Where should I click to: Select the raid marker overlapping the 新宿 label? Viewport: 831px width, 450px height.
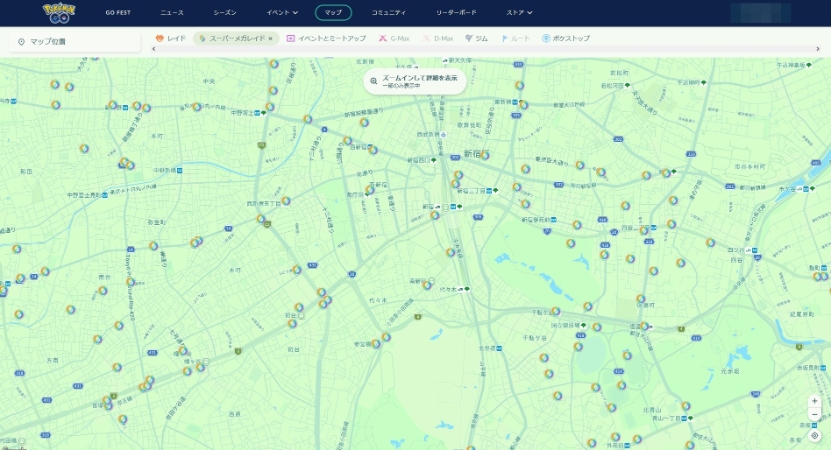(484, 155)
